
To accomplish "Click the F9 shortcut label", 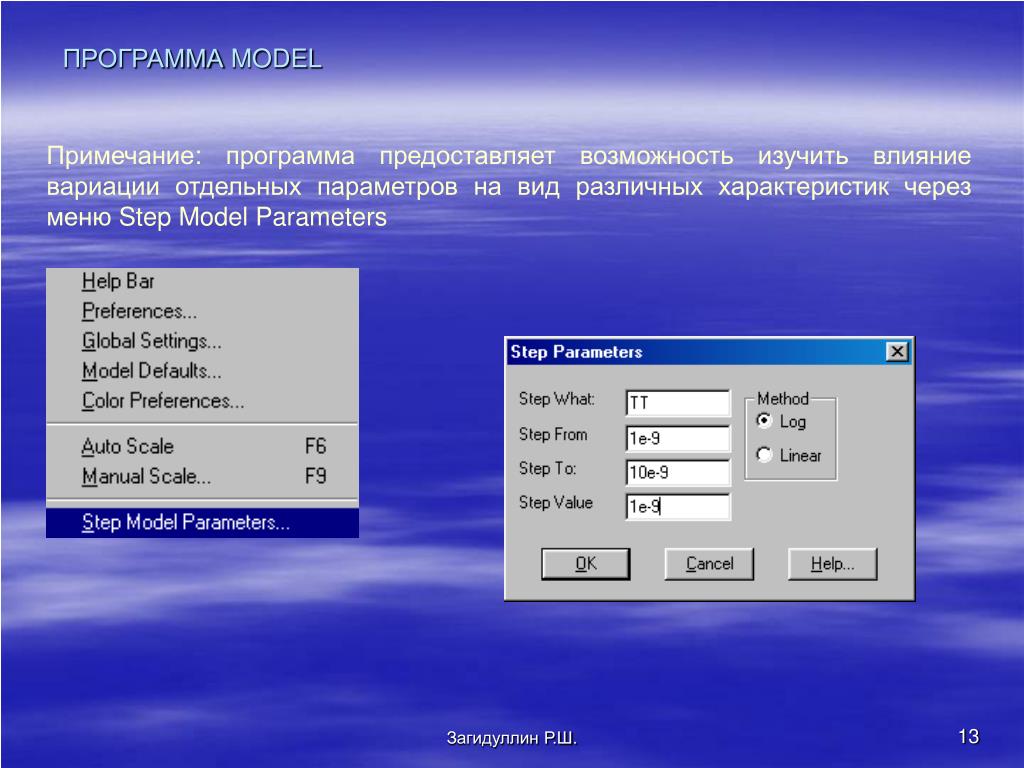I will point(315,476).
